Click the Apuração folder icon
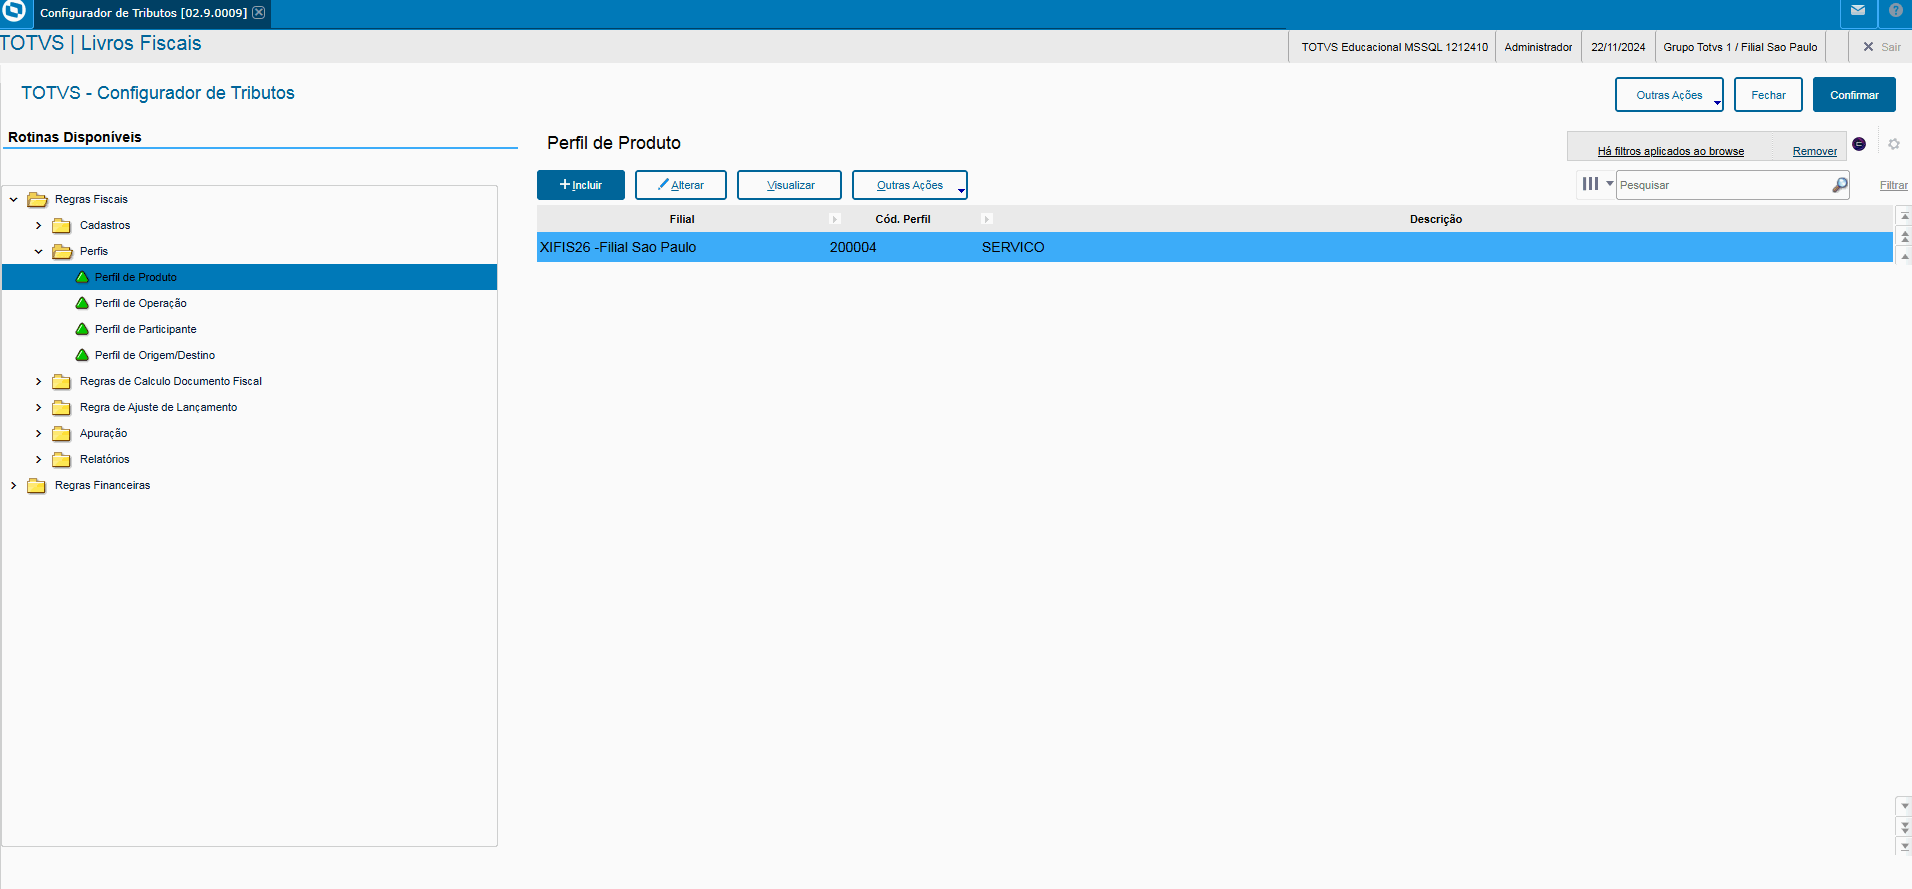1912x889 pixels. click(62, 433)
